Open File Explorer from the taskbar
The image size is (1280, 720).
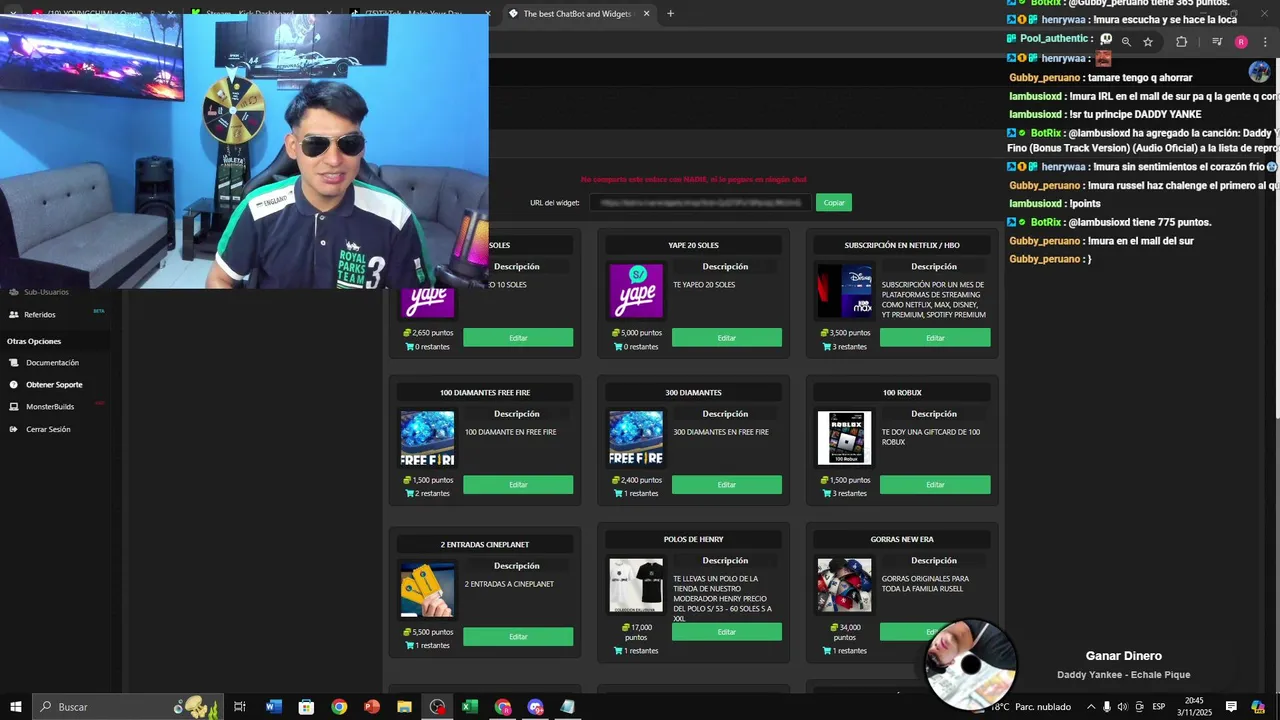404,707
